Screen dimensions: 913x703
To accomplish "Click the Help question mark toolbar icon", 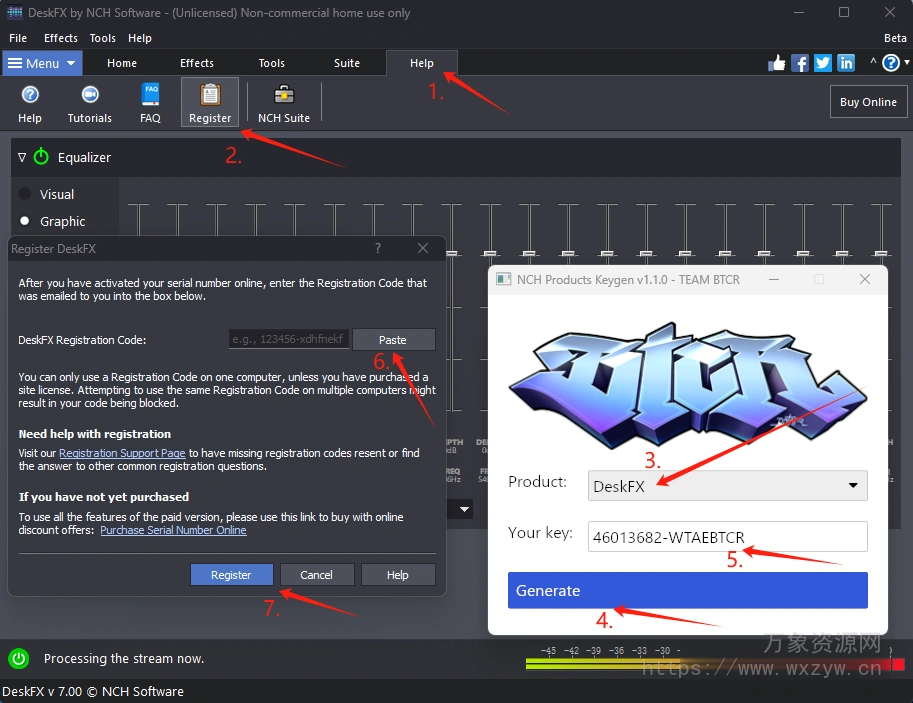I will click(x=30, y=102).
